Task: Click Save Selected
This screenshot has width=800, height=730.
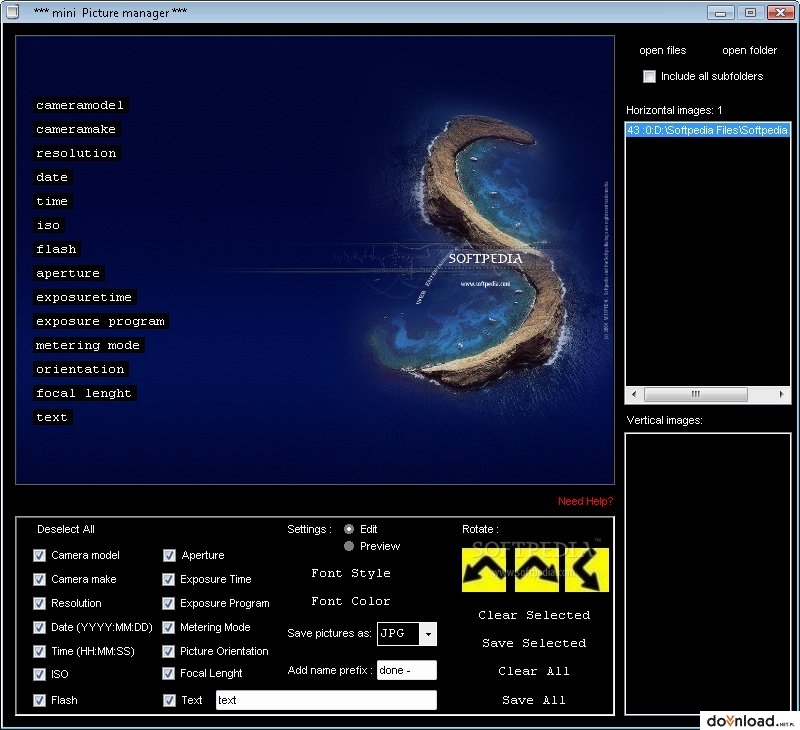Action: (x=534, y=643)
